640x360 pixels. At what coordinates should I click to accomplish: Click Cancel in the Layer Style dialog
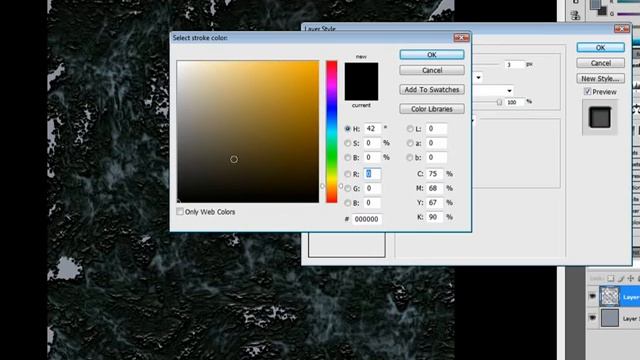(x=600, y=63)
